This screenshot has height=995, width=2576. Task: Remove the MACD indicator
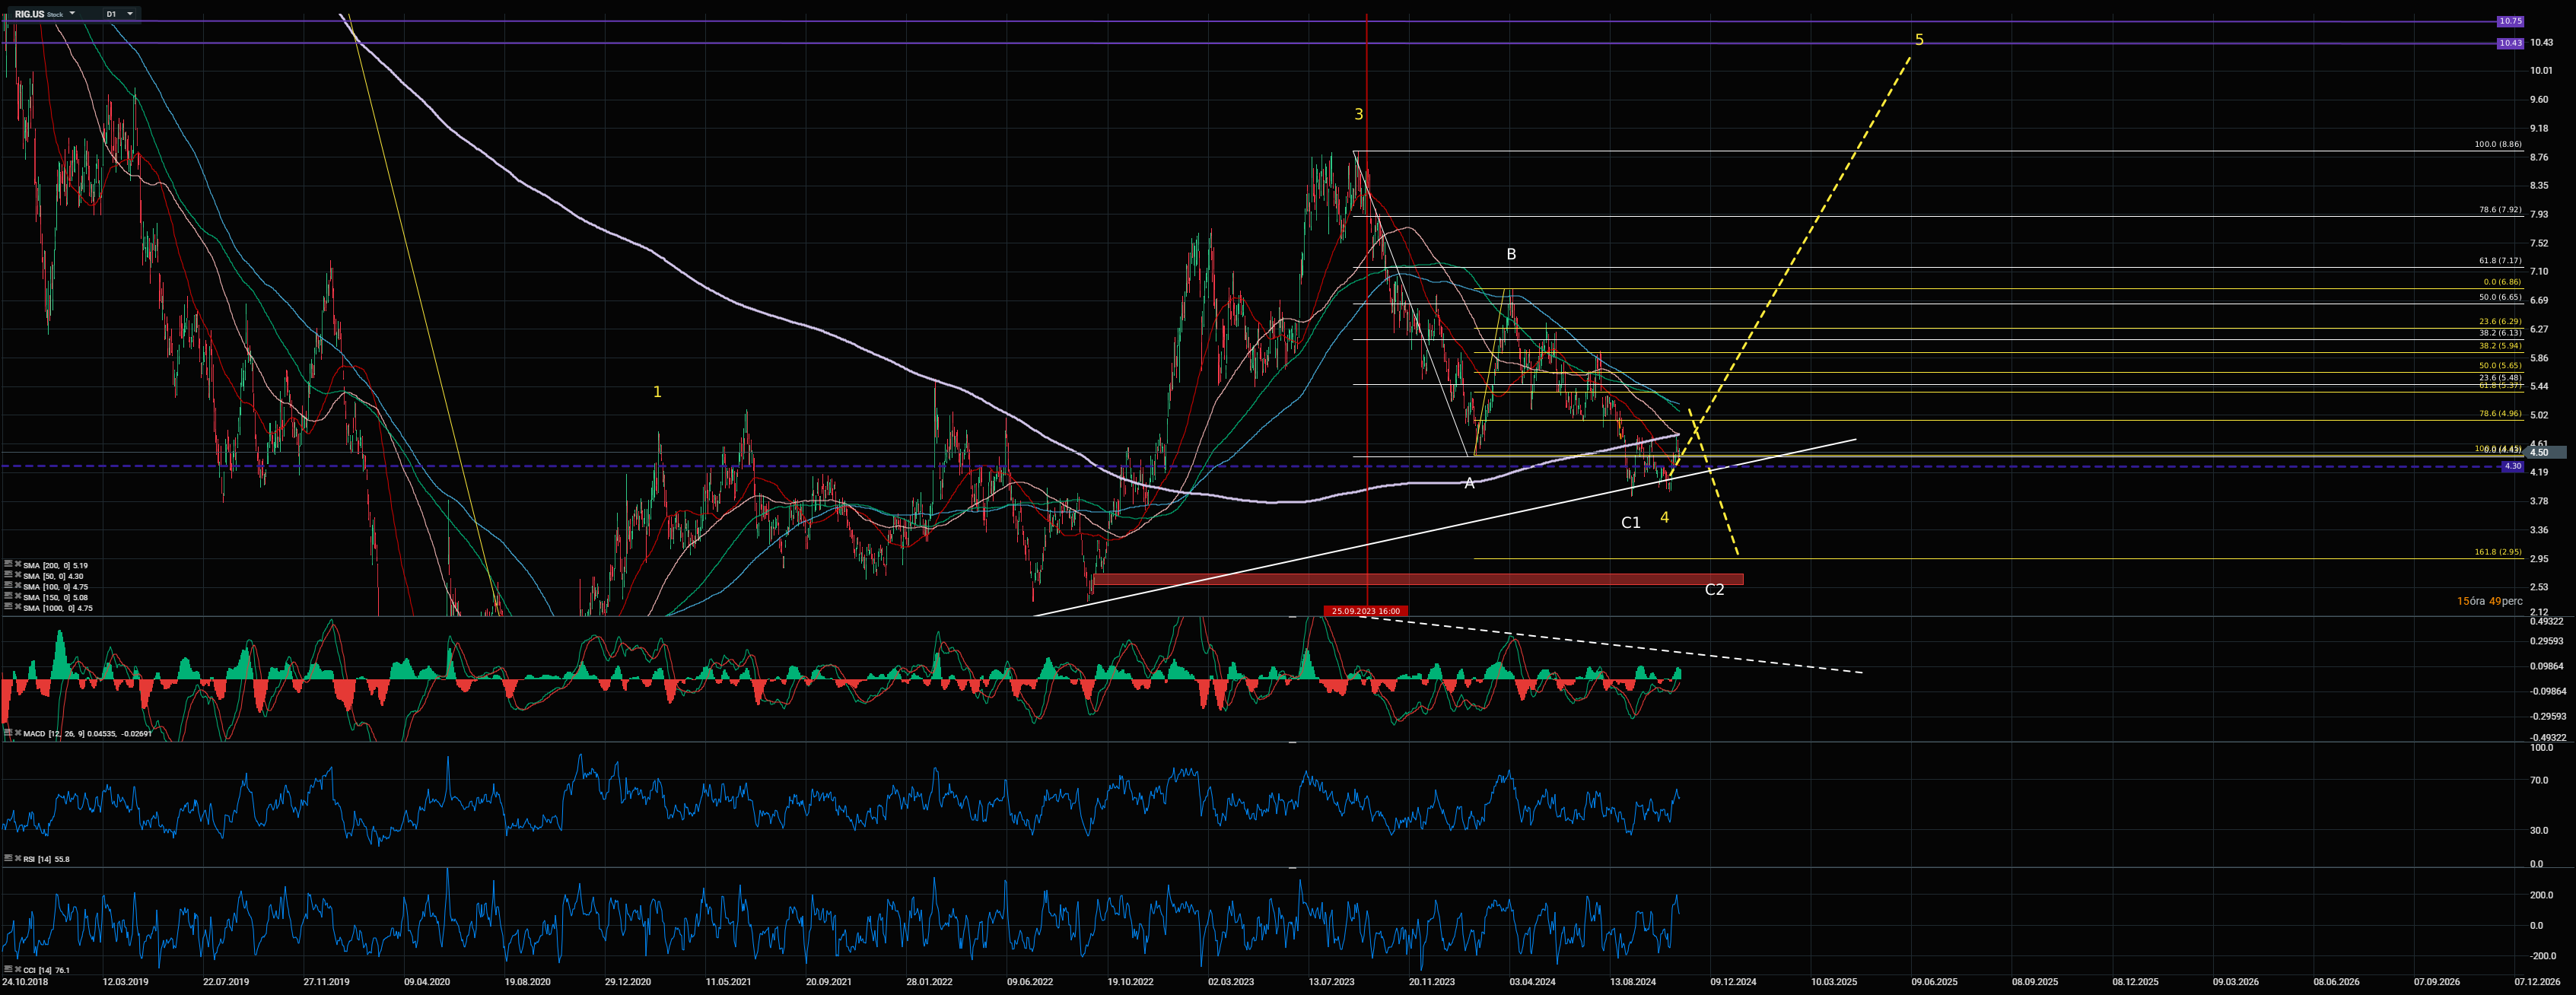pyautogui.click(x=18, y=733)
